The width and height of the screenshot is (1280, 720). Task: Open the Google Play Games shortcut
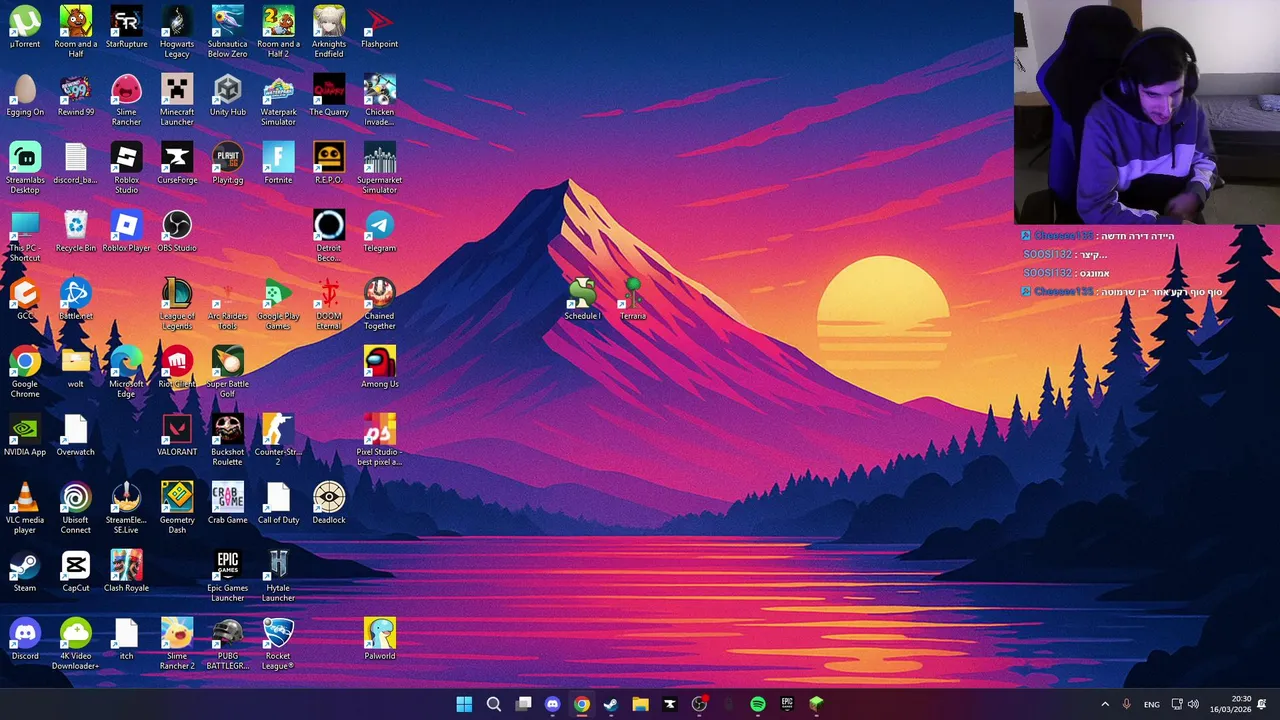pyautogui.click(x=278, y=304)
